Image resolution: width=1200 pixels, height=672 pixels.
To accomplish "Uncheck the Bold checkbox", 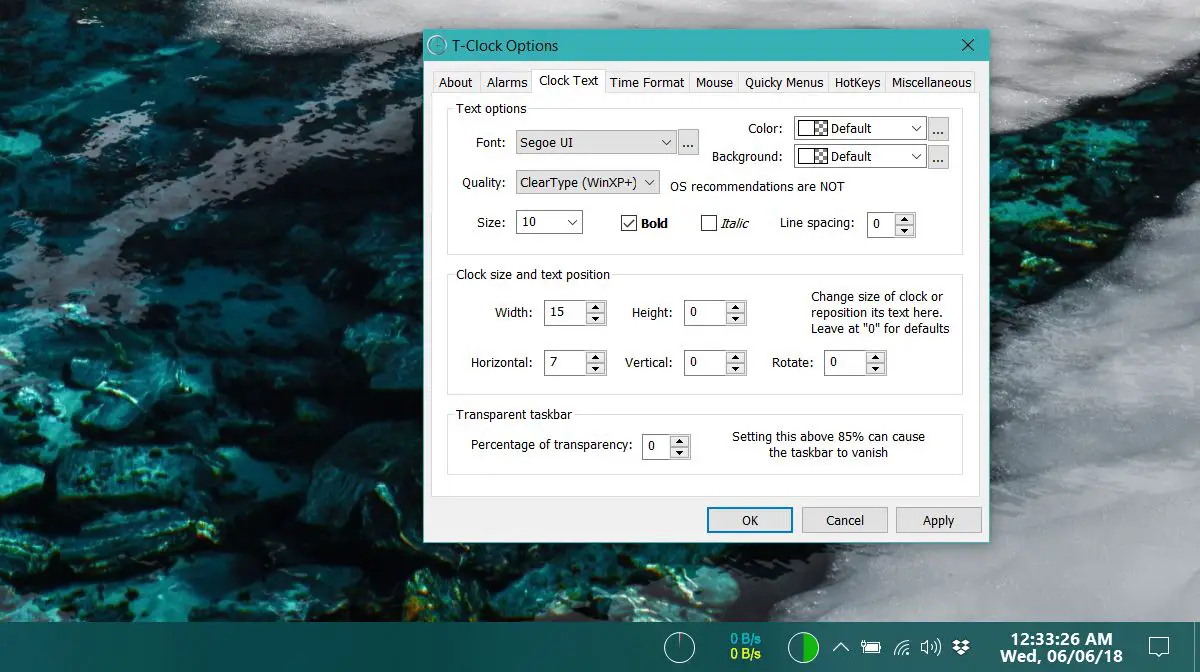I will 629,223.
